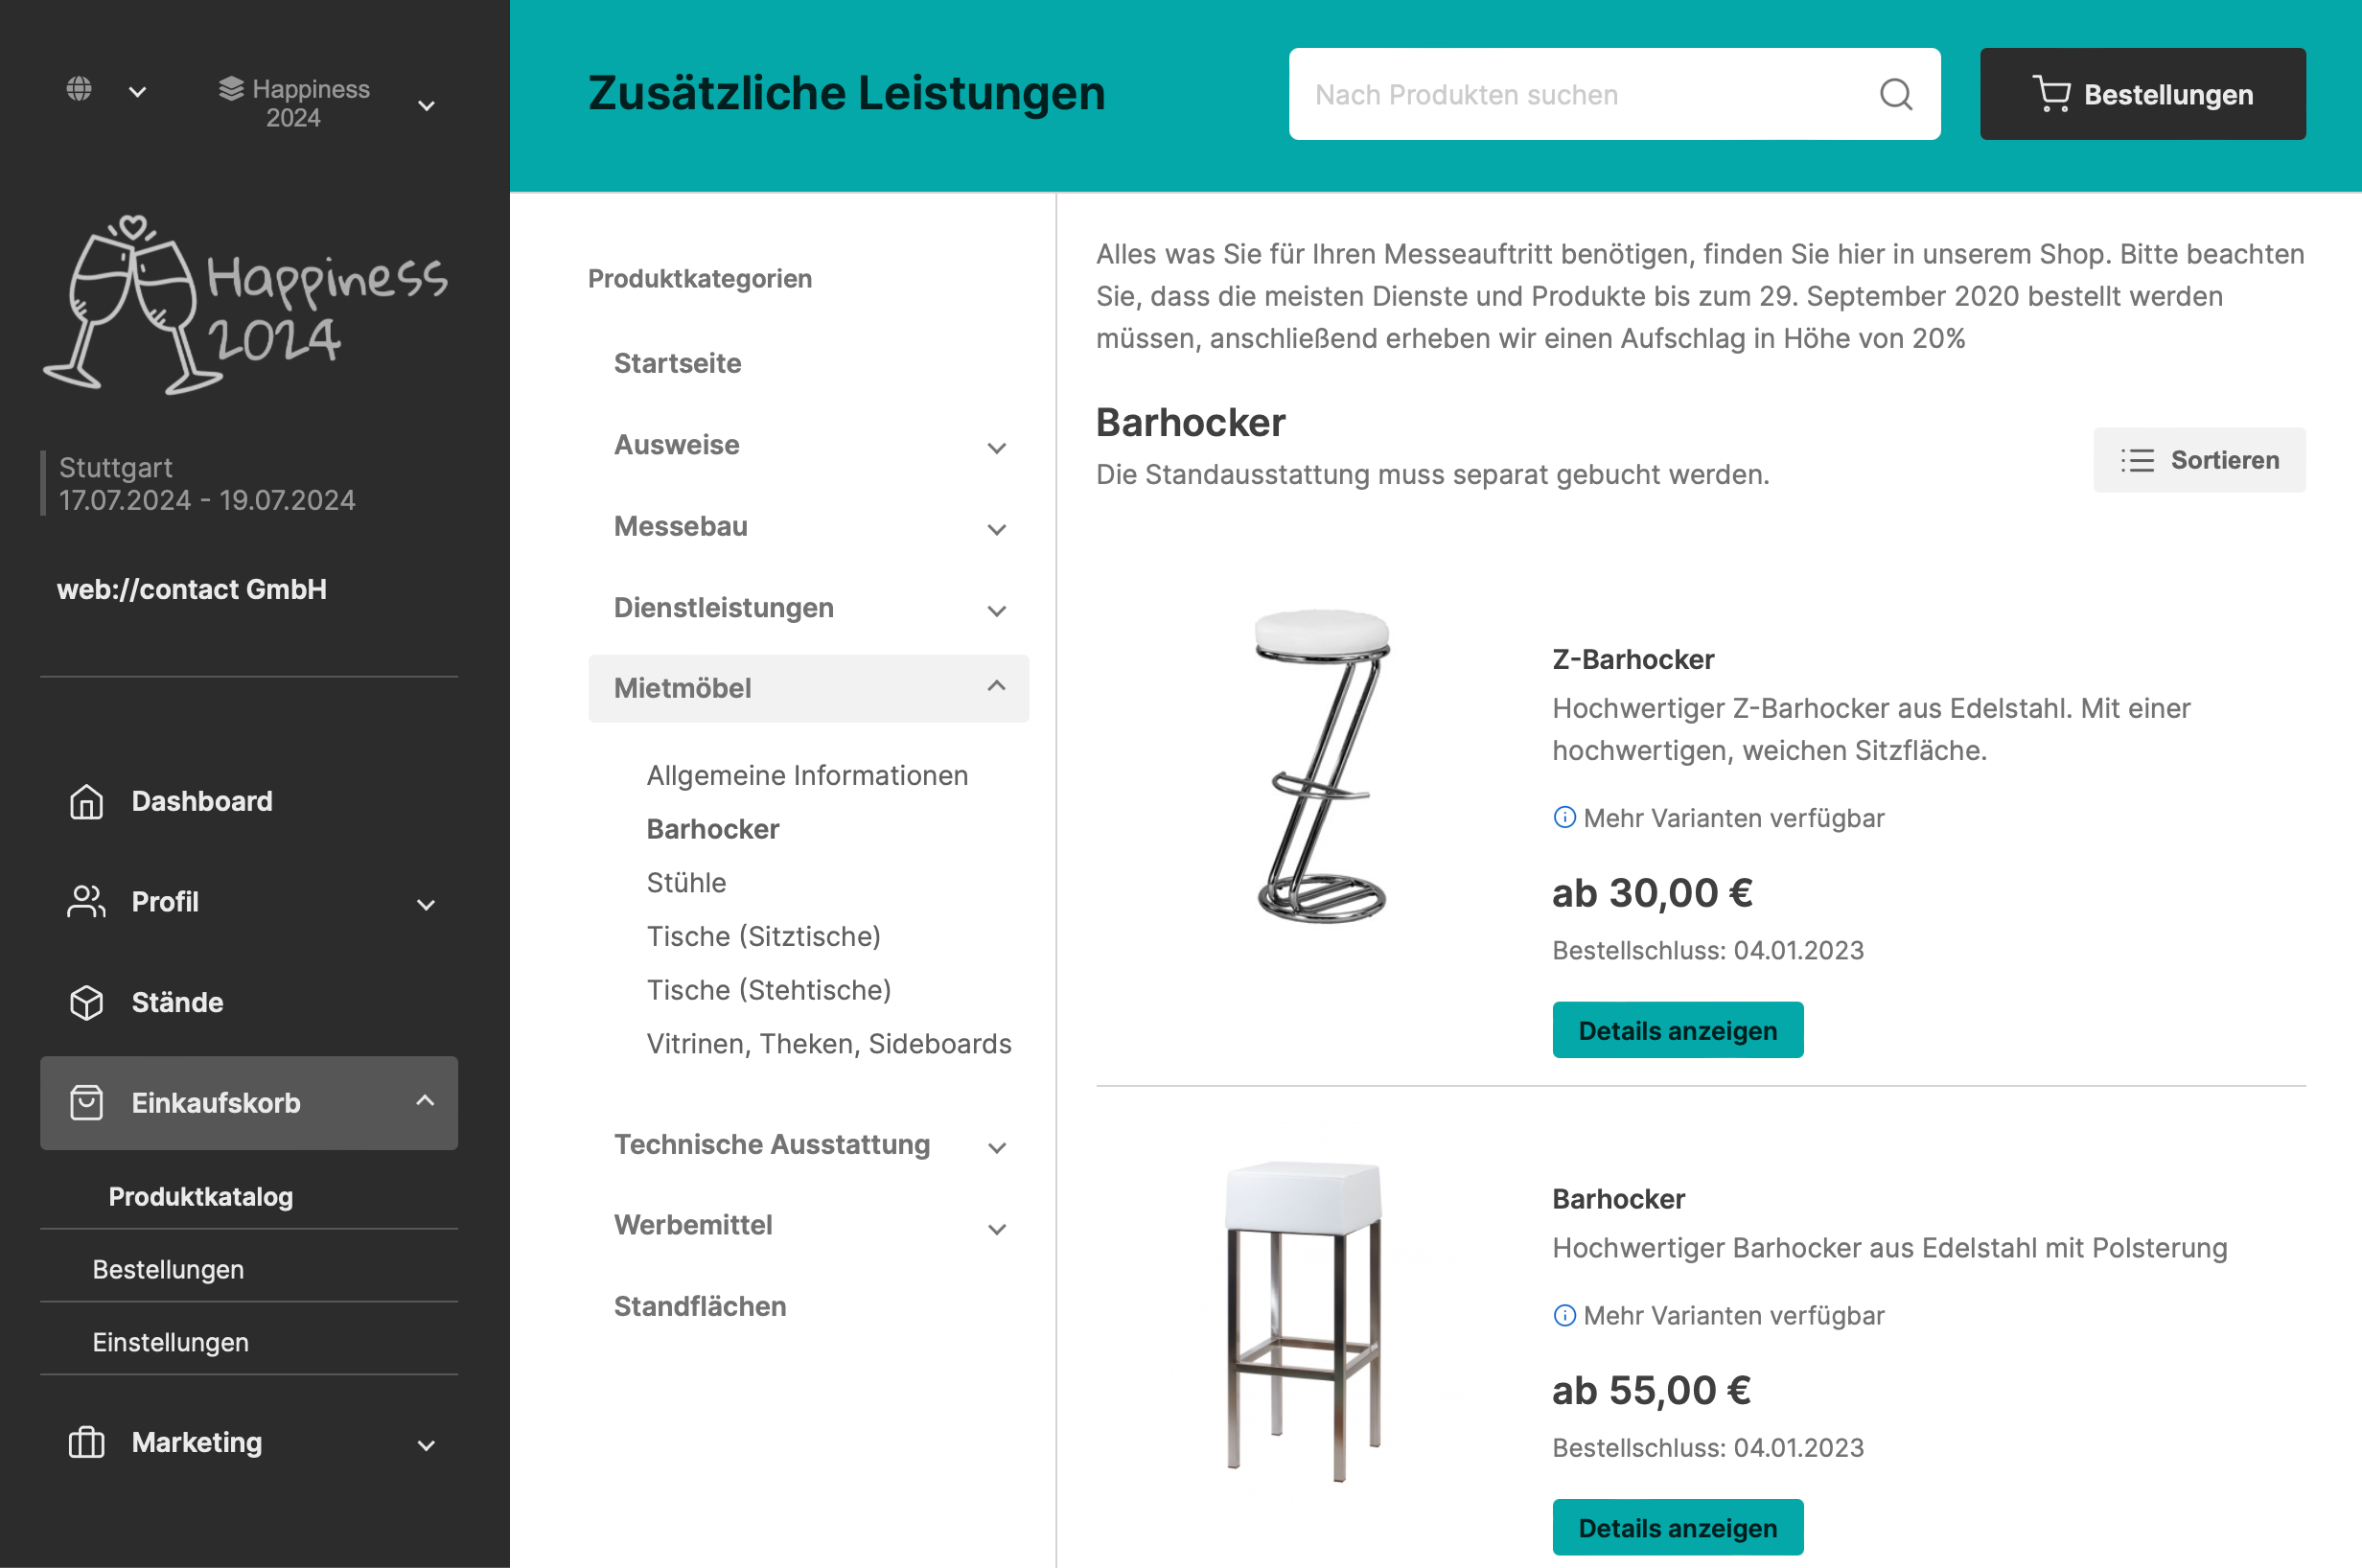Open the Stühle subcategory
The width and height of the screenshot is (2362, 1568).
click(x=686, y=883)
